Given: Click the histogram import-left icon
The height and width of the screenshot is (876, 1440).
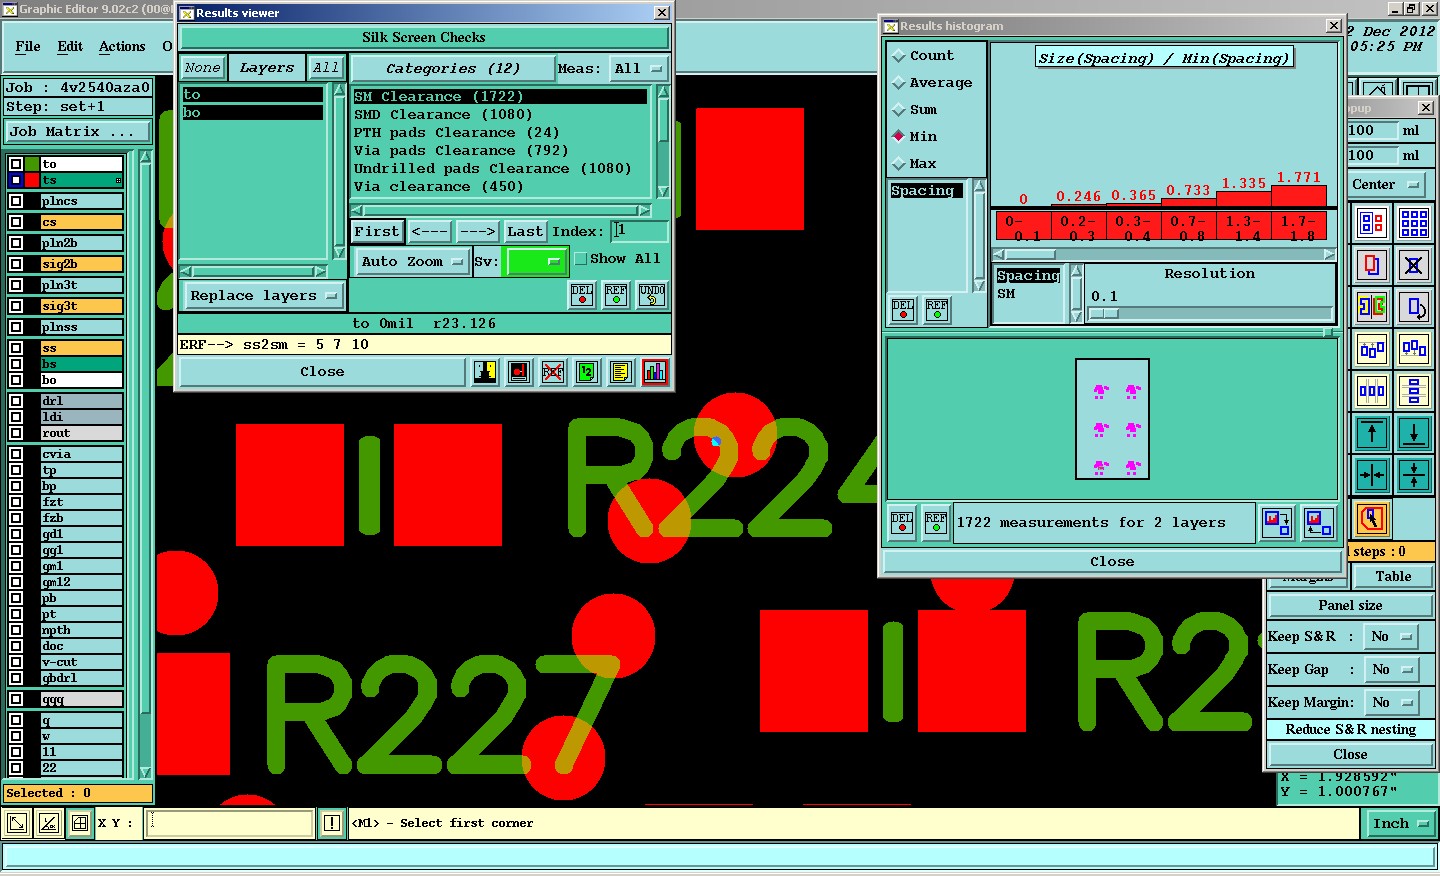Looking at the screenshot, I should [x=1319, y=523].
